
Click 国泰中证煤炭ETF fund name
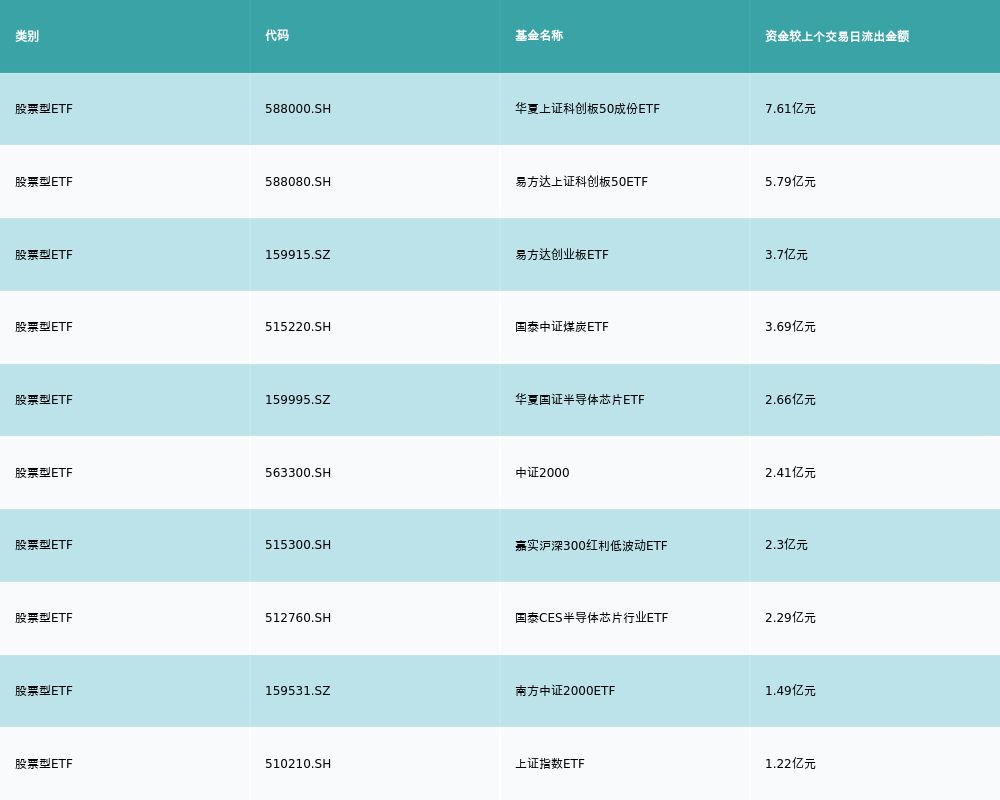(561, 327)
